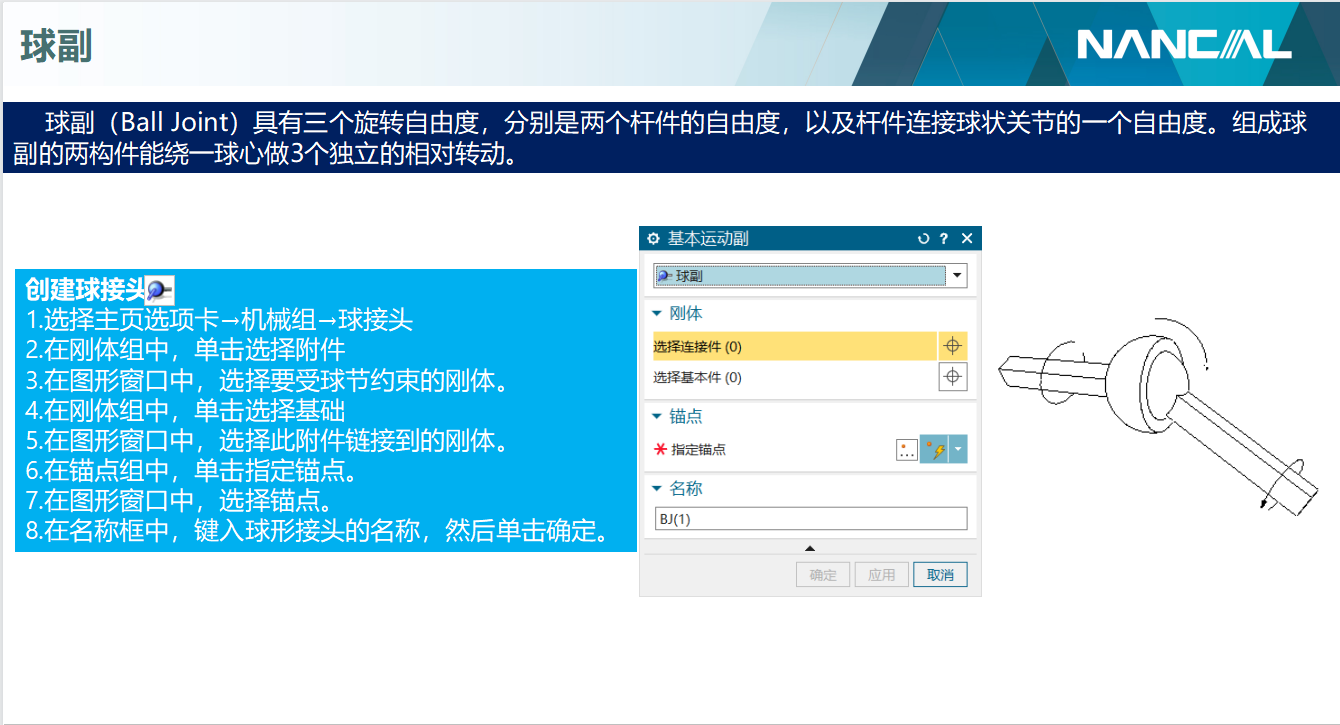Viewport: 1340px width, 725px height.
Task: Select the 选择基本件 (0) row
Action: 795,377
